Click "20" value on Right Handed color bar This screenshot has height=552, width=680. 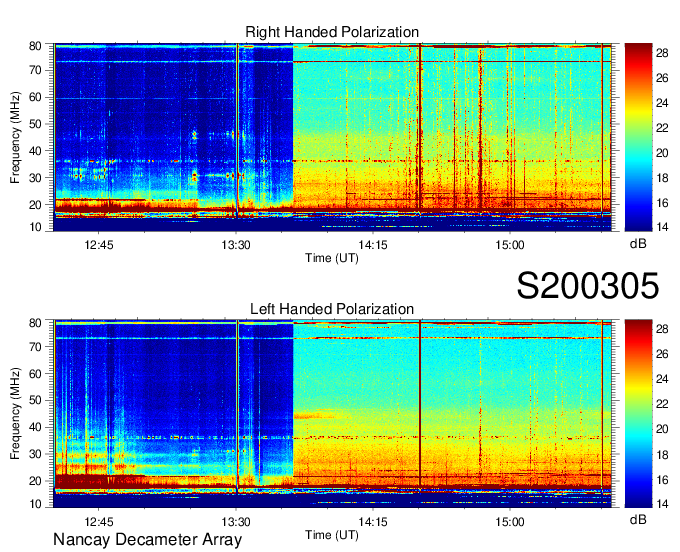coord(662,153)
